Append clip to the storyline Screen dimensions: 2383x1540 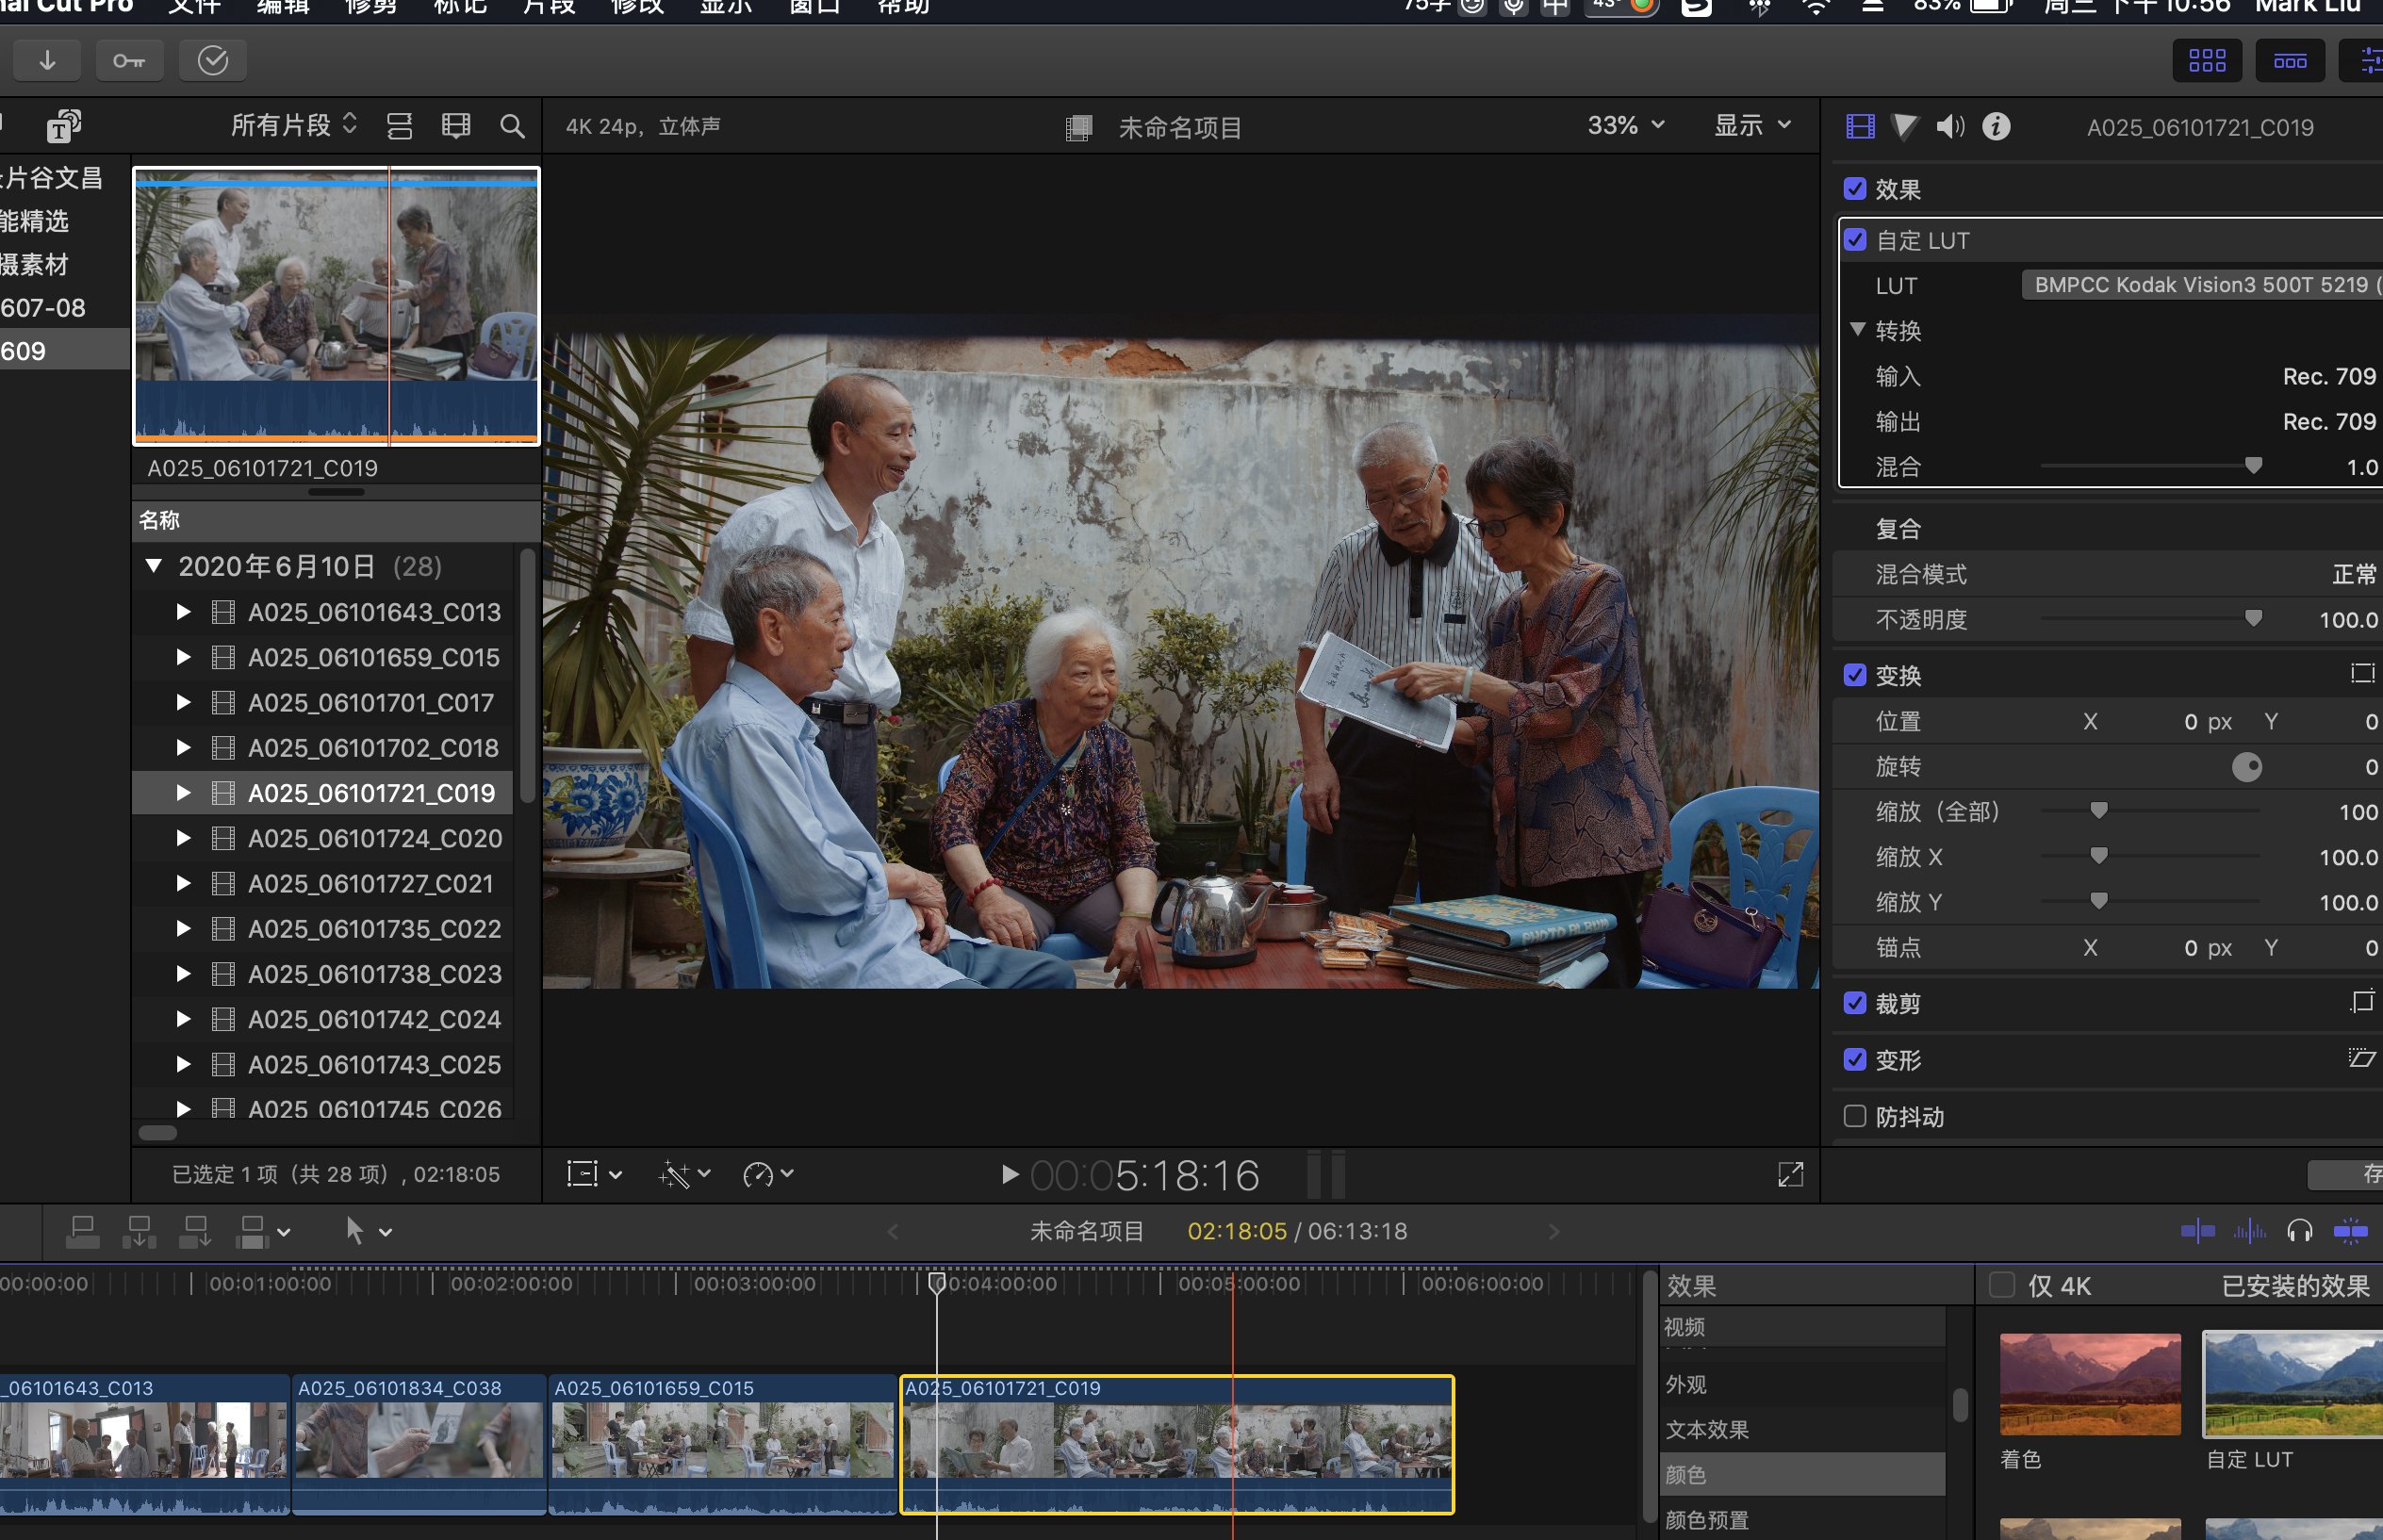tap(195, 1232)
